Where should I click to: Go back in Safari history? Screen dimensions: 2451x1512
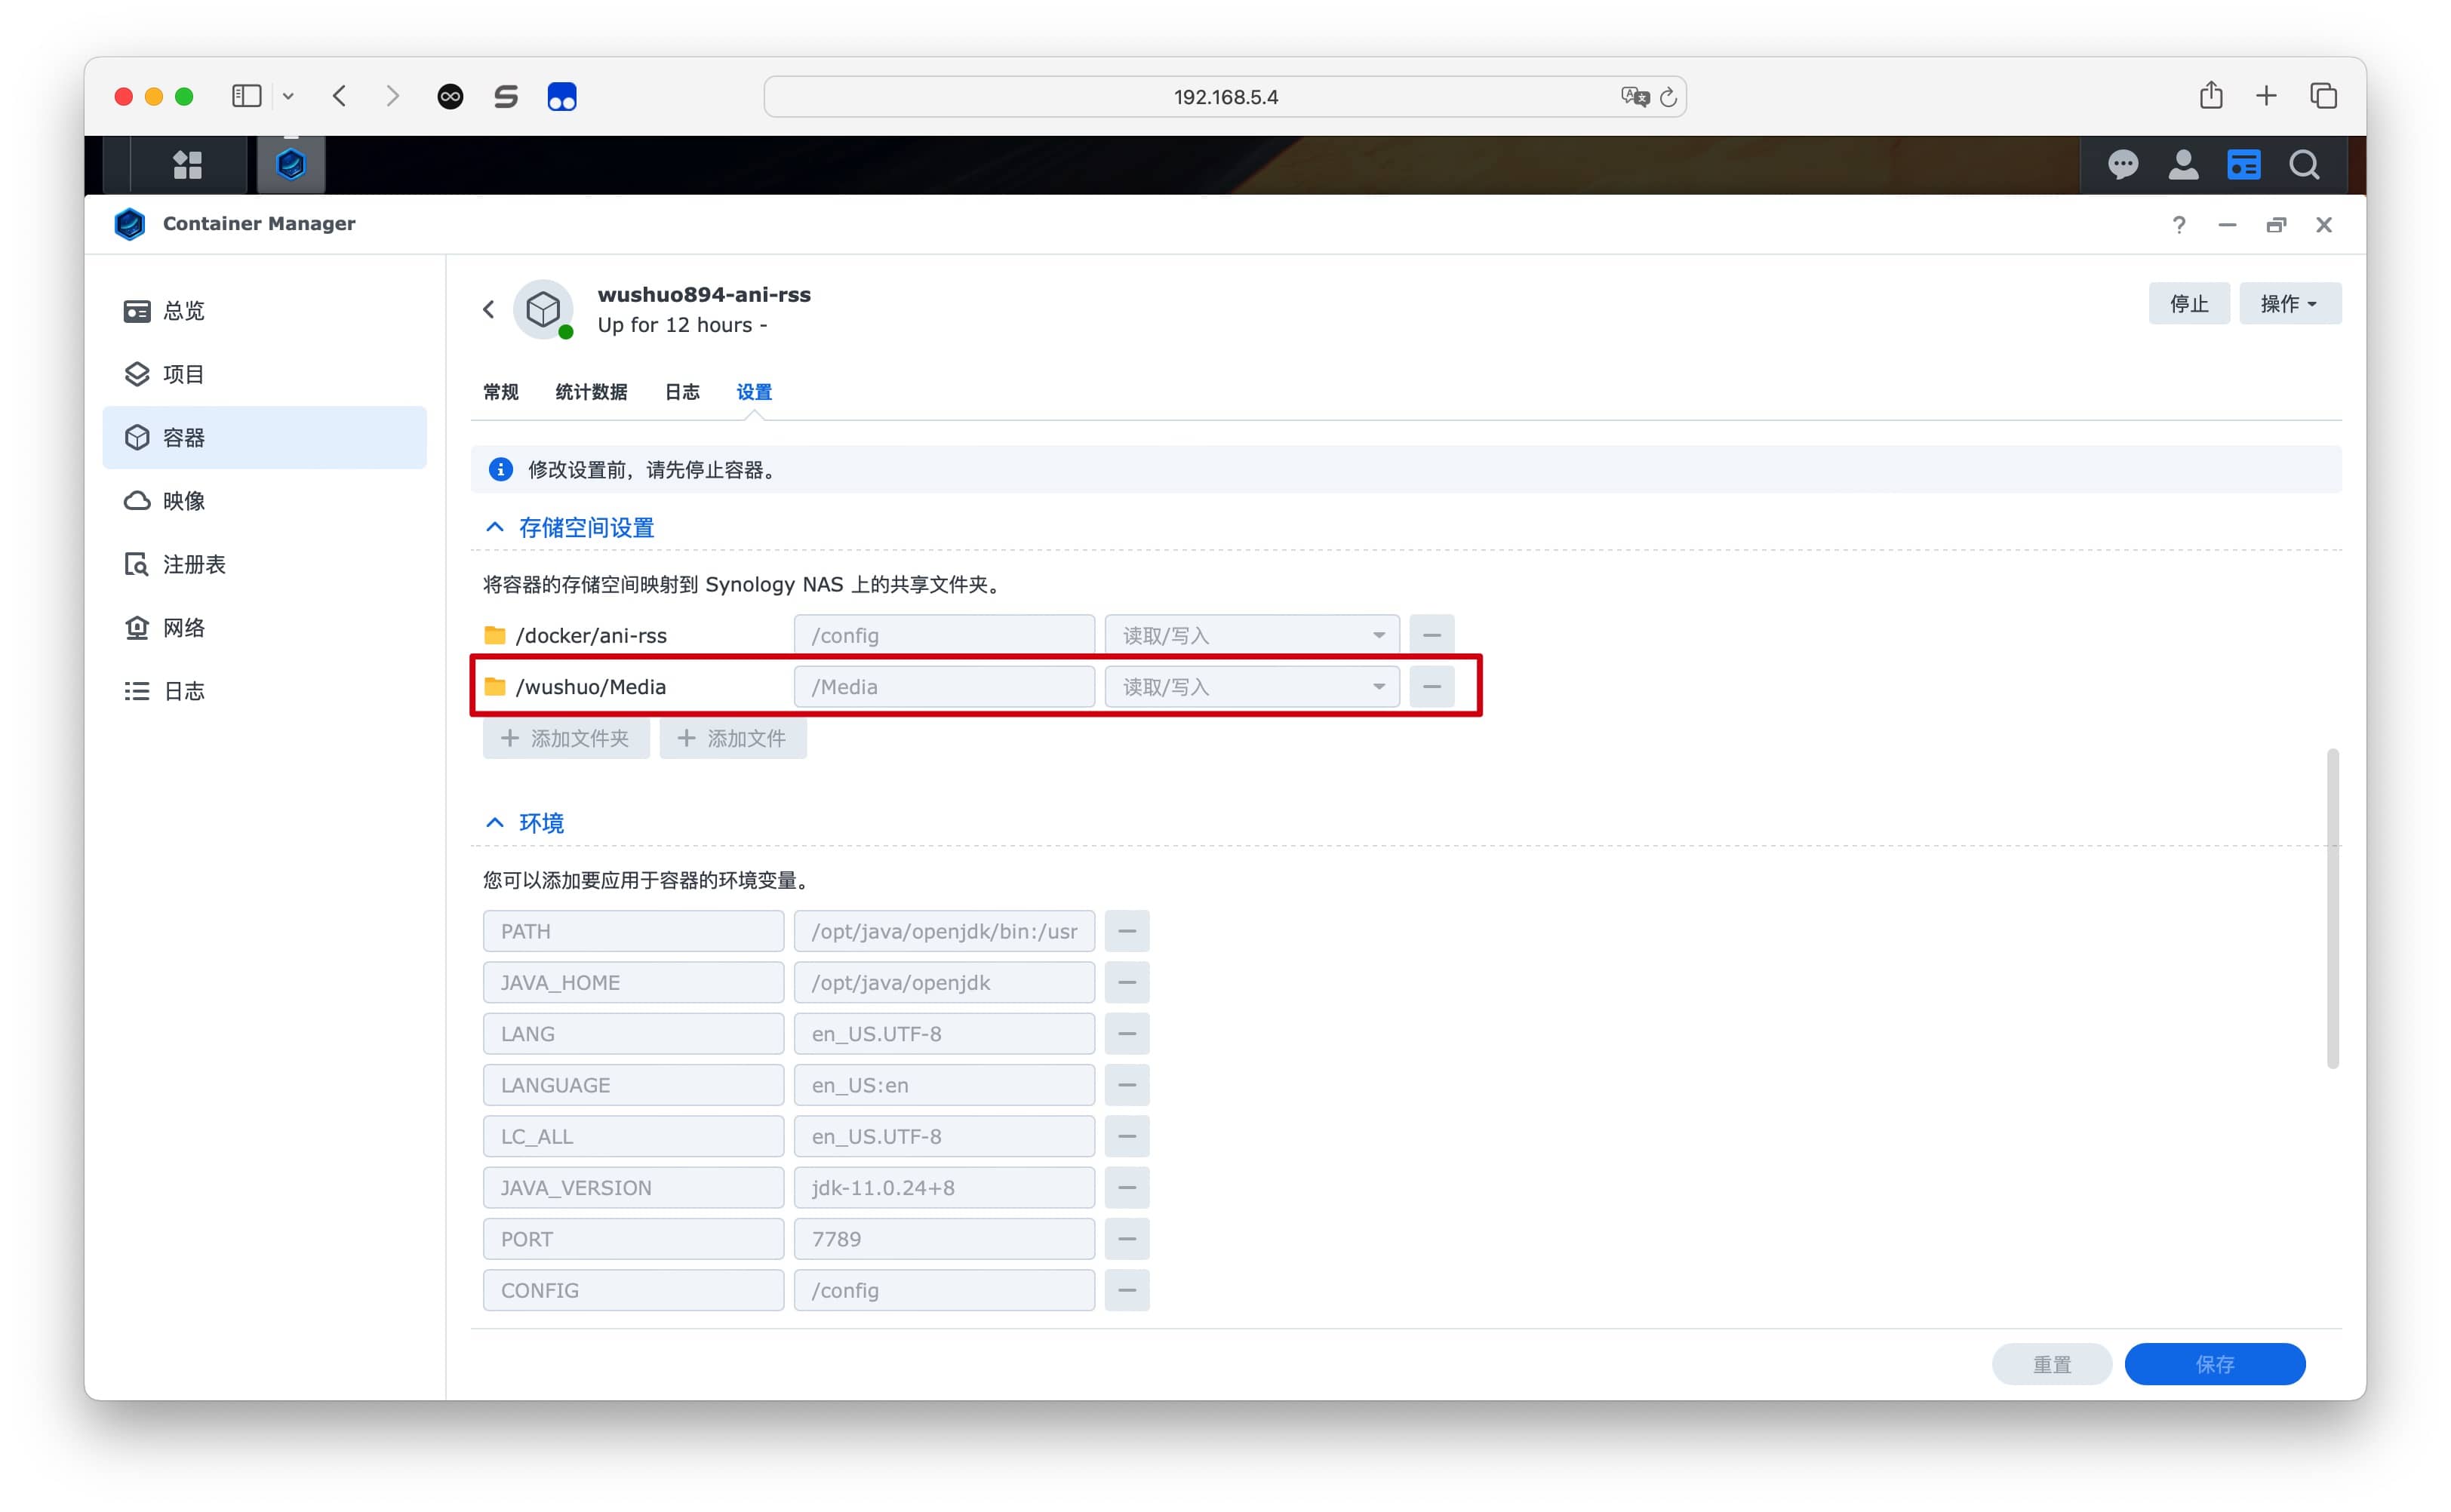340,96
